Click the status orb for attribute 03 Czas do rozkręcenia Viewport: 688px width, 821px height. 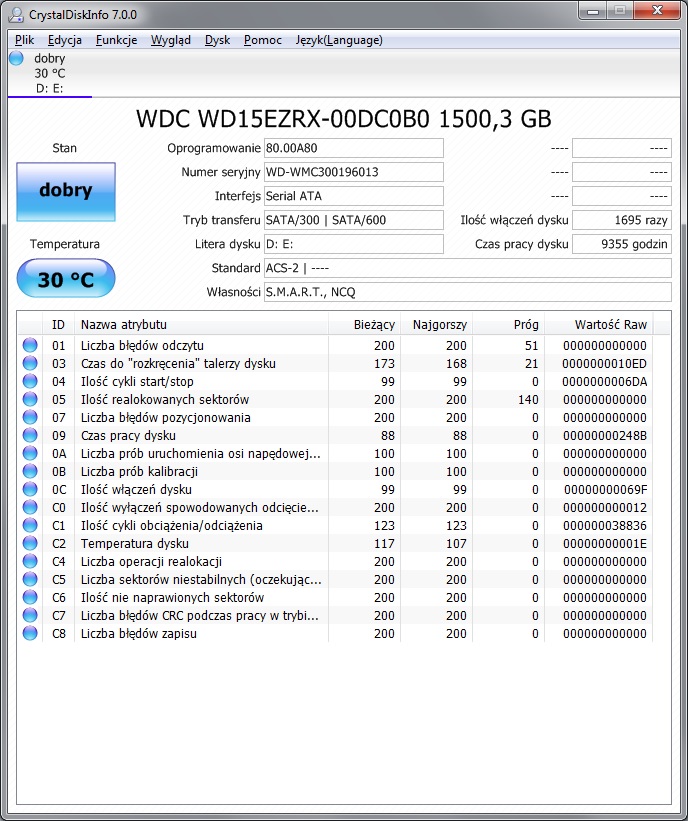pyautogui.click(x=30, y=363)
